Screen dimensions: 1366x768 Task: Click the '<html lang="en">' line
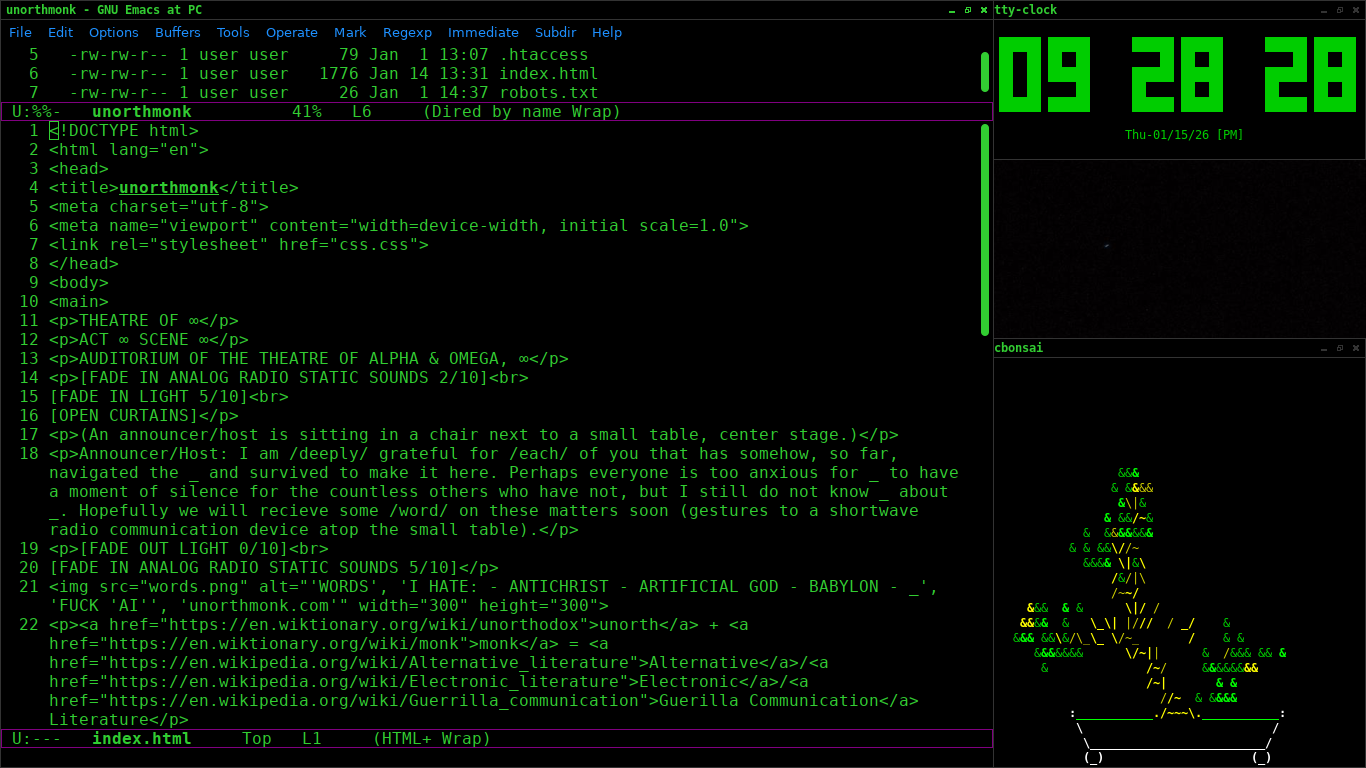[129, 150]
